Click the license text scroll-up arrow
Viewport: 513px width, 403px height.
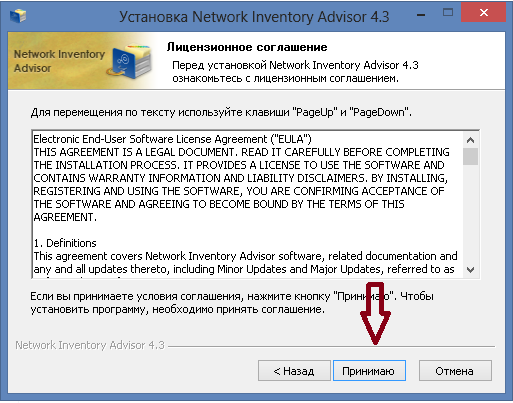tap(470, 140)
